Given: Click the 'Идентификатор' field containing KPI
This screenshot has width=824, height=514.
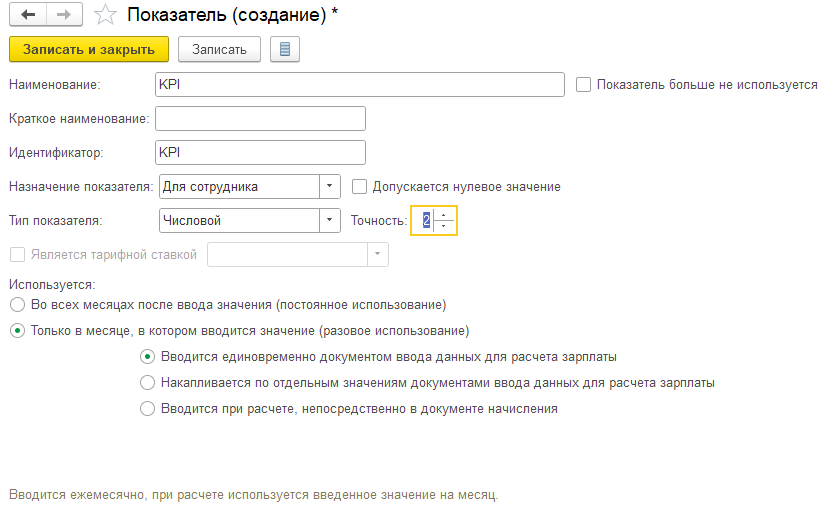Looking at the screenshot, I should point(260,152).
